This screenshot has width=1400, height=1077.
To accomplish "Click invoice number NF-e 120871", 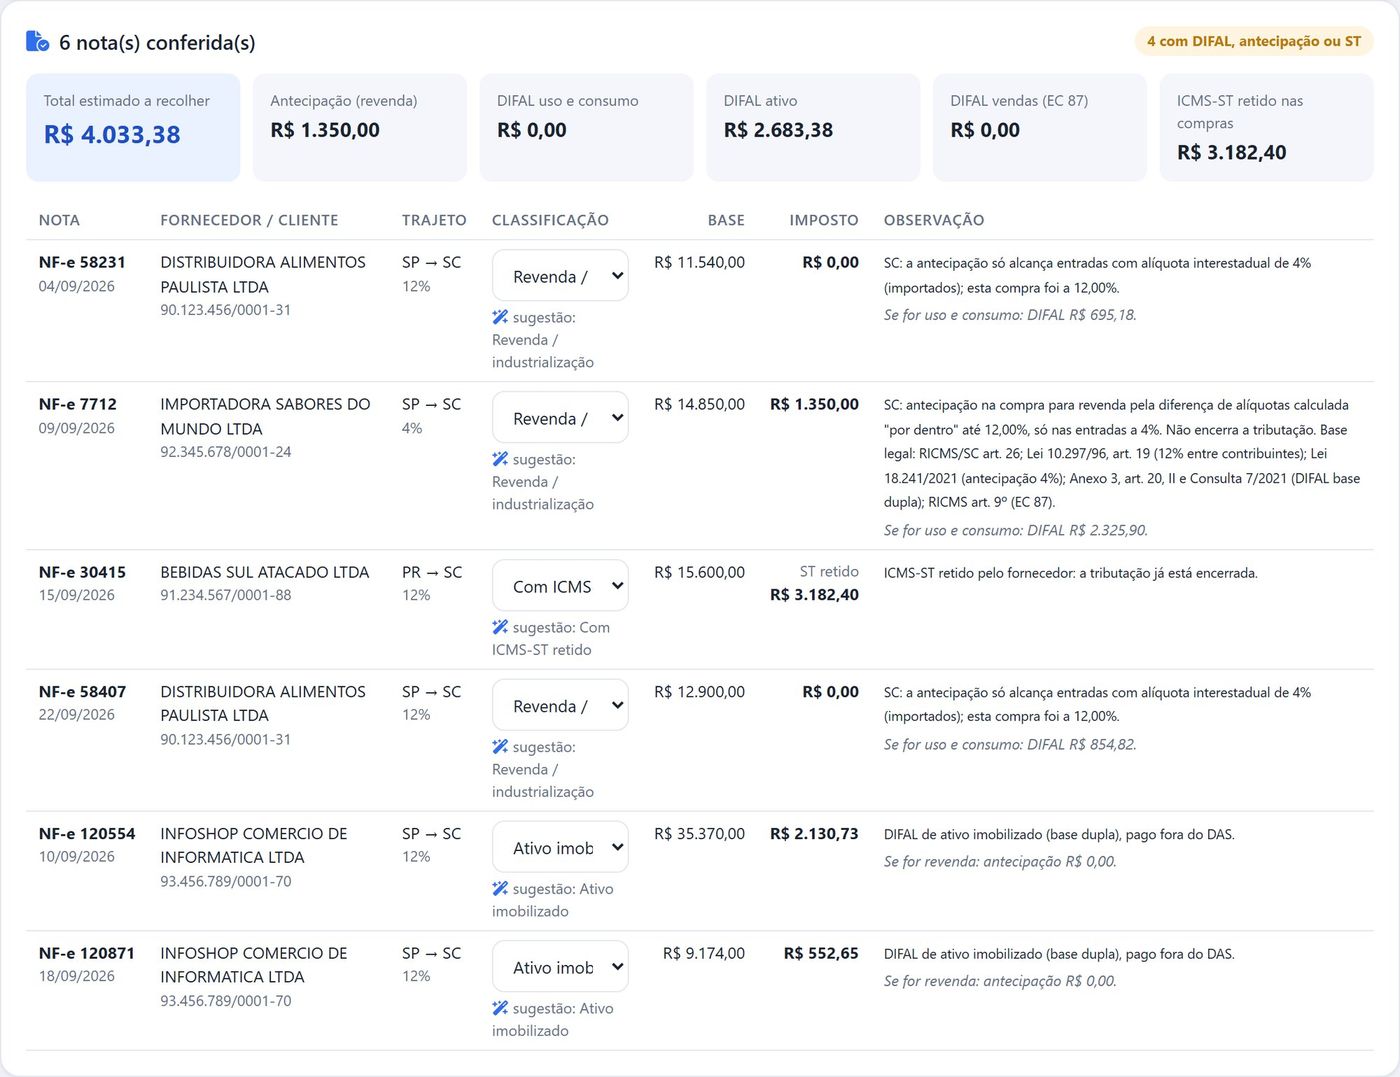I will 87,953.
